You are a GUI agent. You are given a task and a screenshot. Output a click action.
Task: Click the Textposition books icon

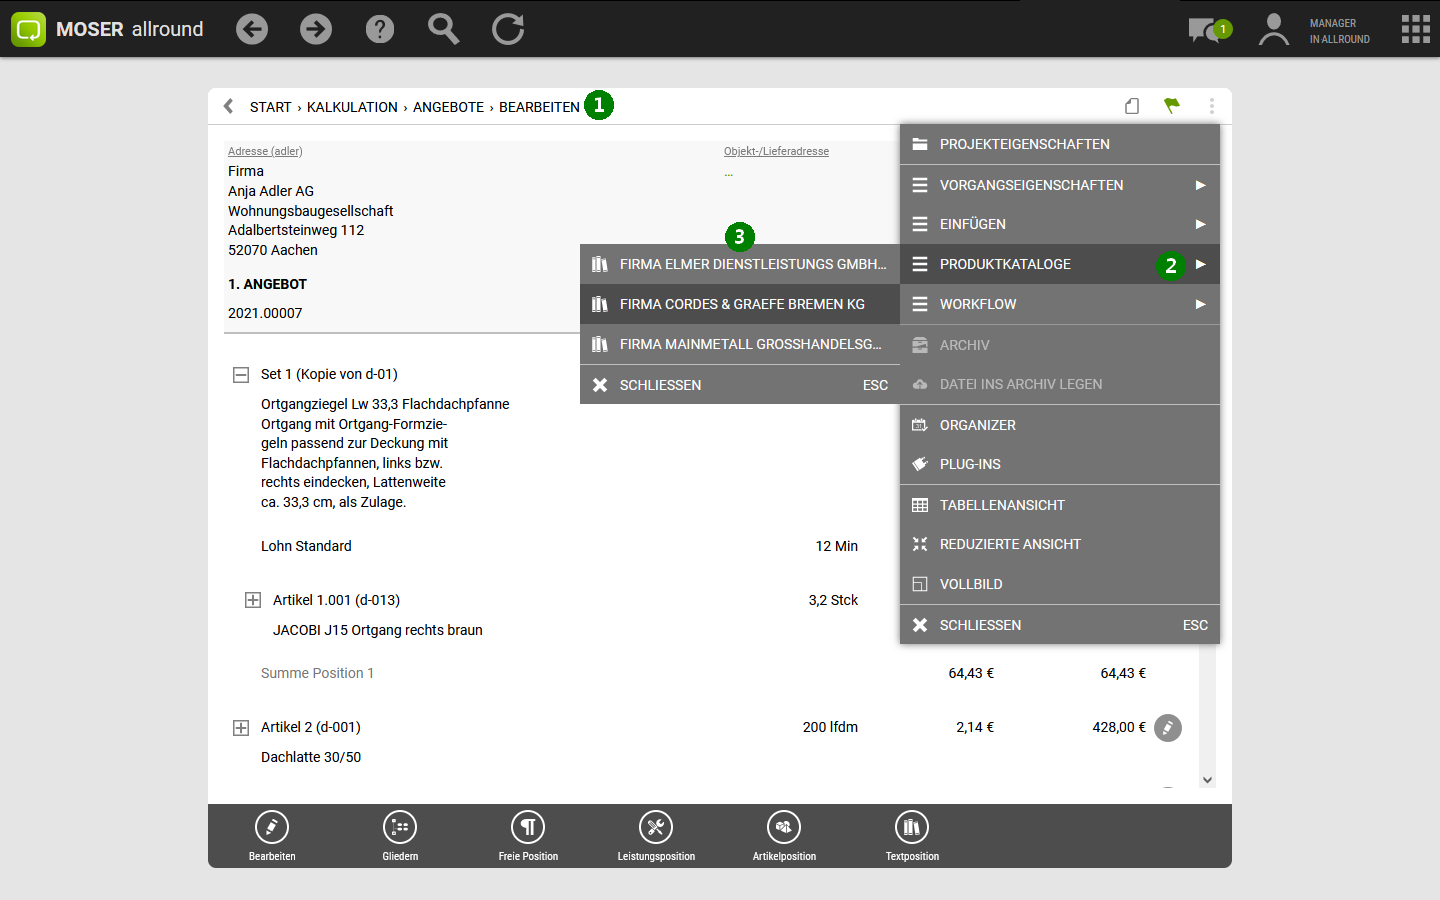912,828
